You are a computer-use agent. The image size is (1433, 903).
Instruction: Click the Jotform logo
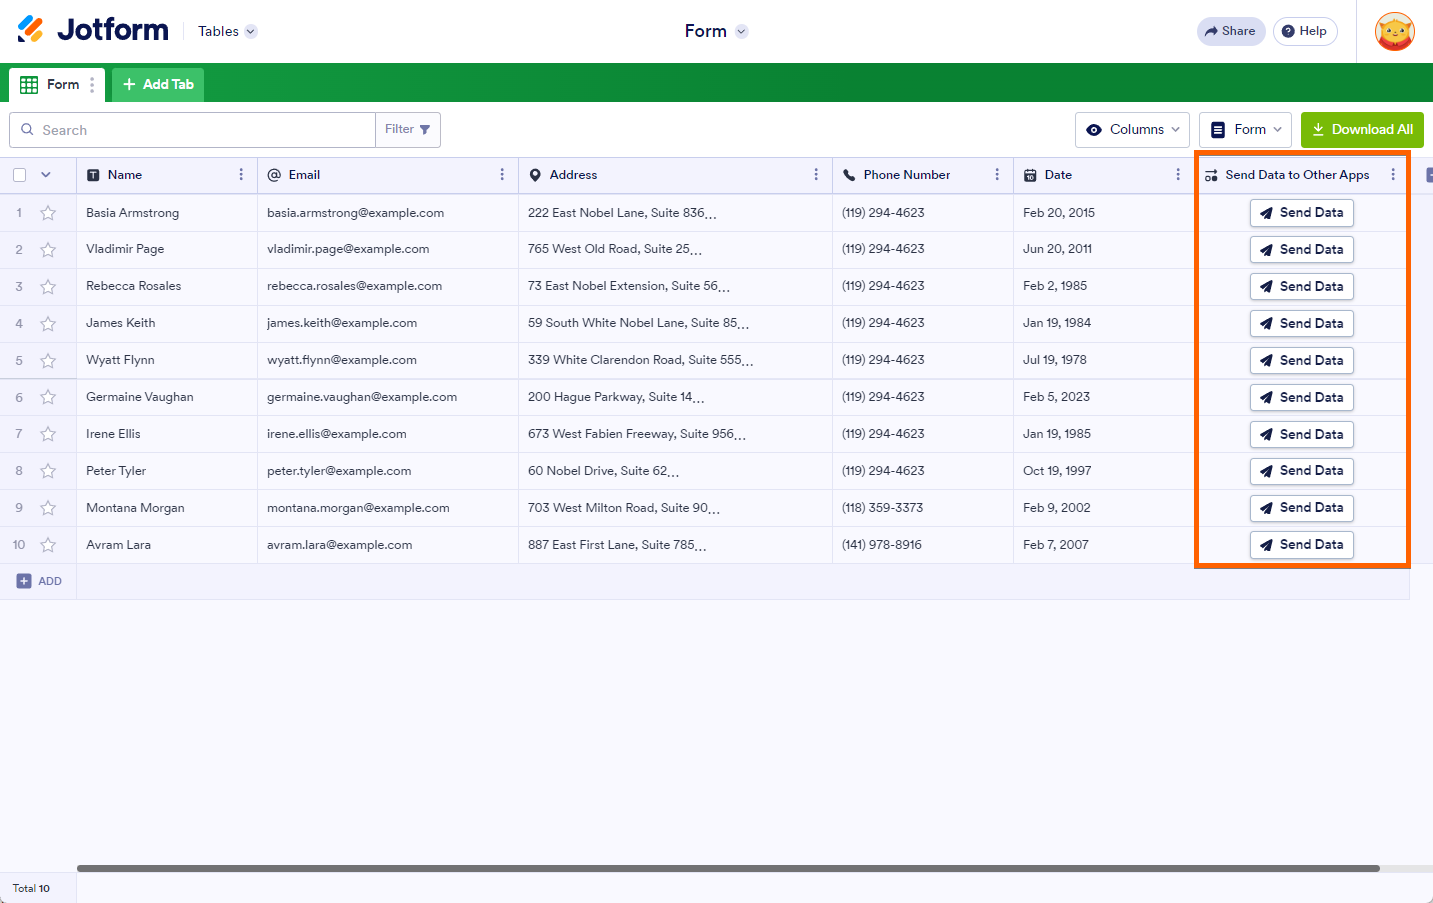pyautogui.click(x=93, y=30)
